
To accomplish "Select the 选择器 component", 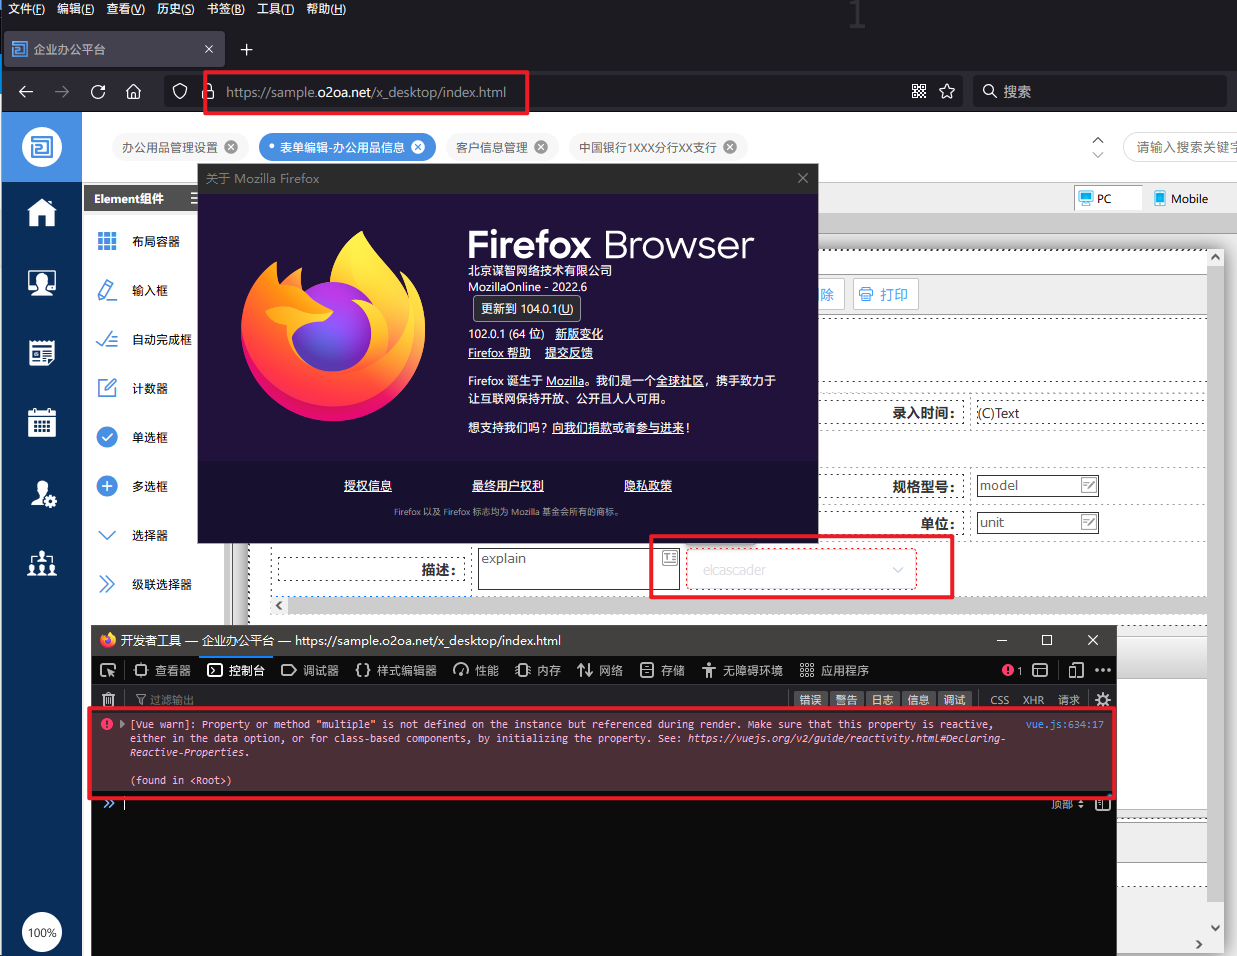I will [x=133, y=535].
